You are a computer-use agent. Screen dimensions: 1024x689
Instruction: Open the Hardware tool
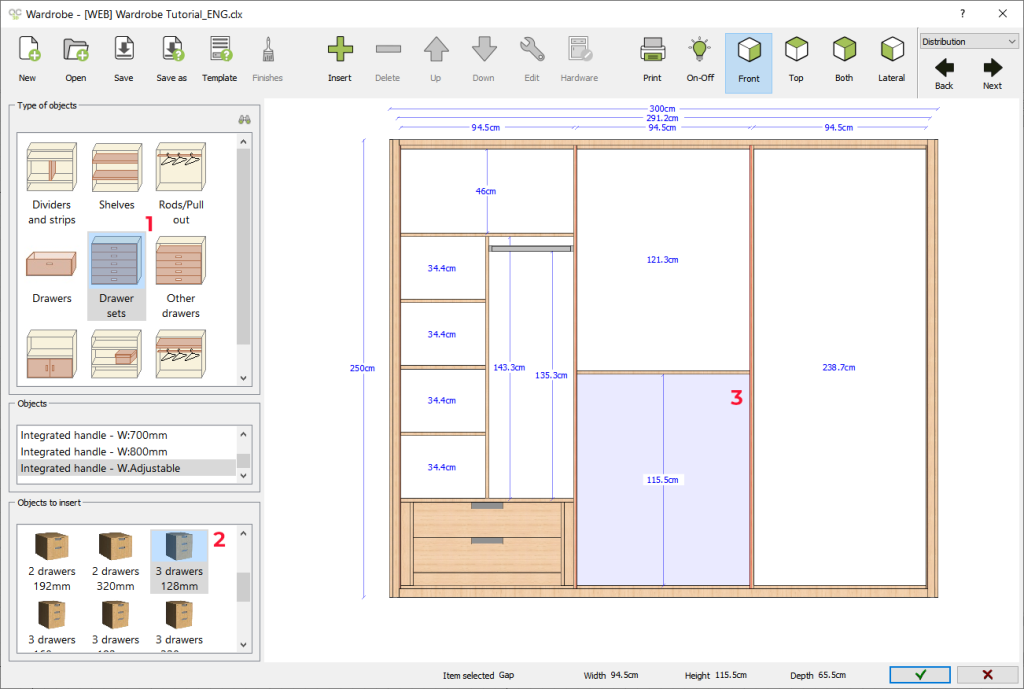(579, 59)
